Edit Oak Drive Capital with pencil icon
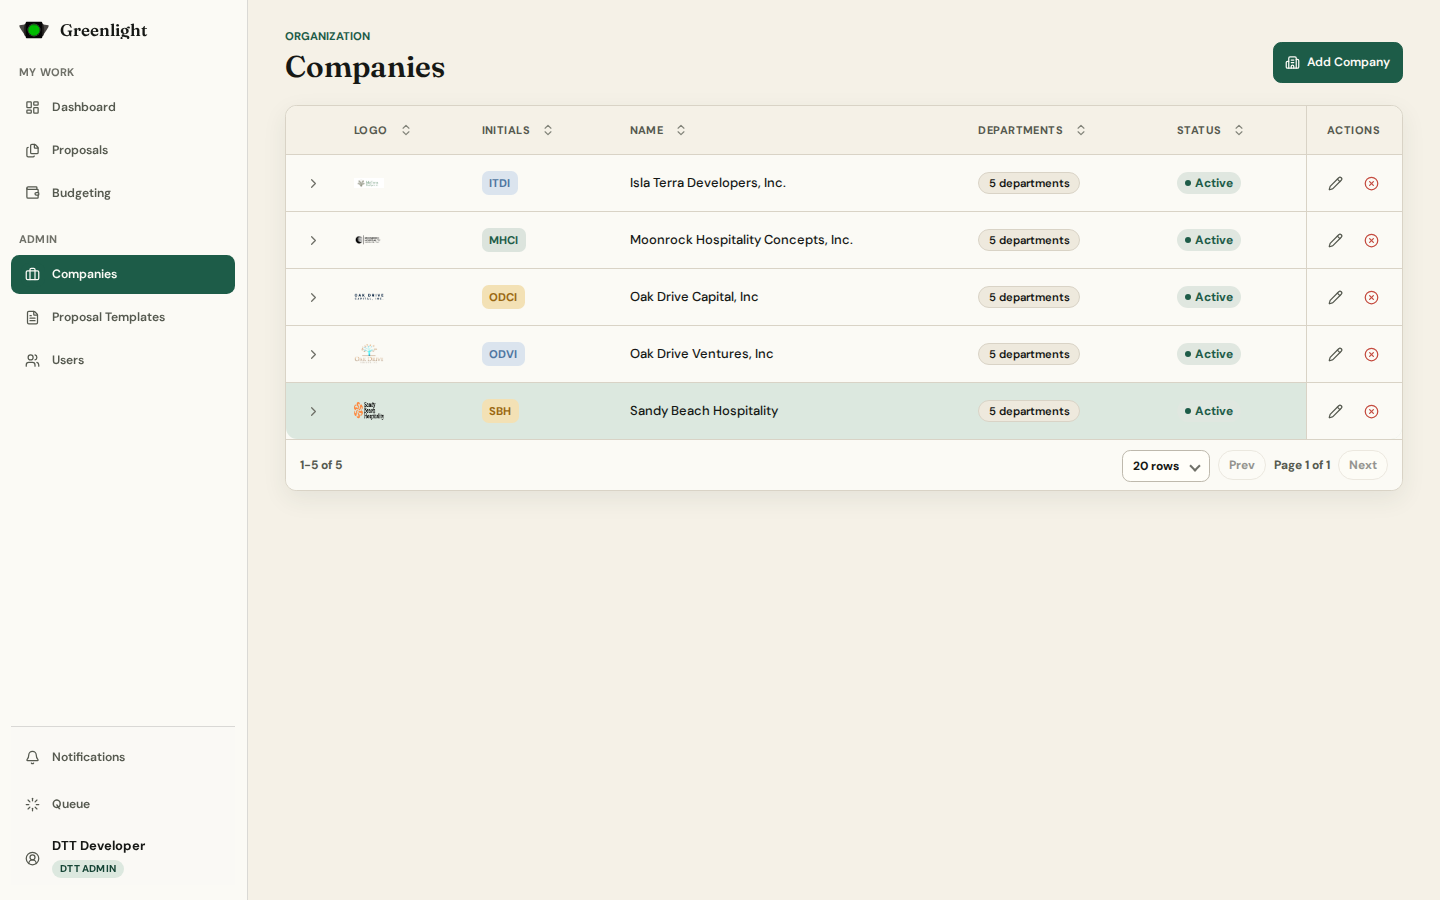The image size is (1440, 900). (x=1335, y=297)
